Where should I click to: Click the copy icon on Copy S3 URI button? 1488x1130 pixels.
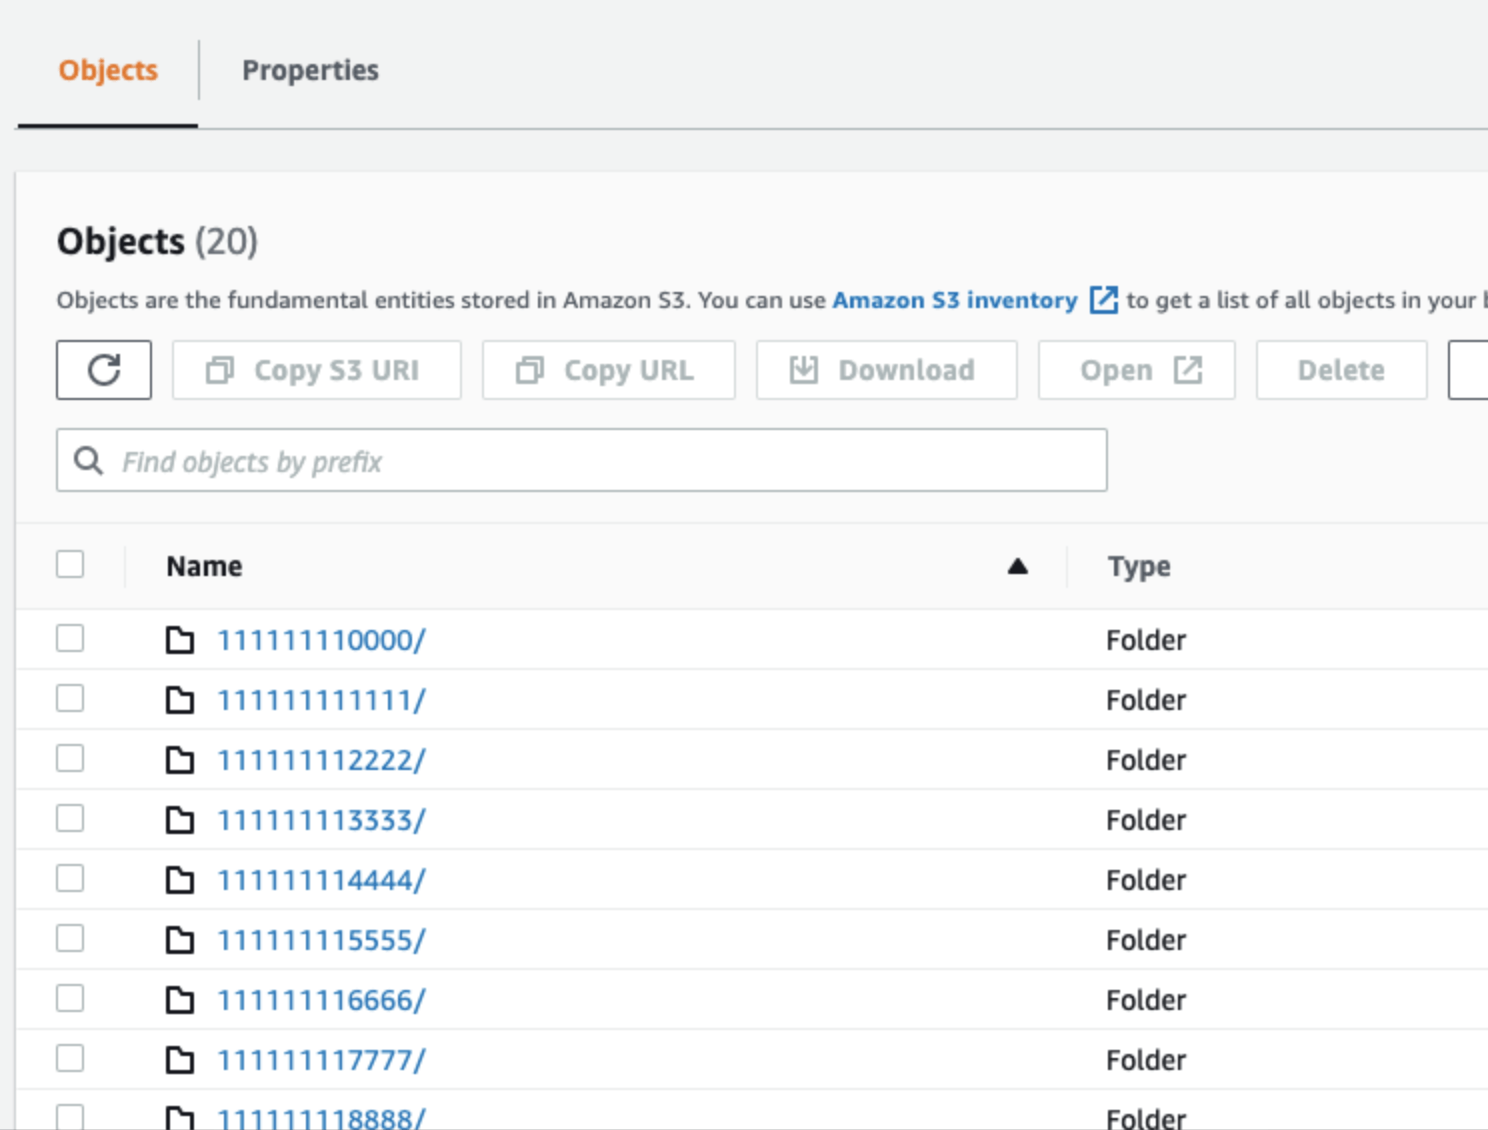pos(219,369)
